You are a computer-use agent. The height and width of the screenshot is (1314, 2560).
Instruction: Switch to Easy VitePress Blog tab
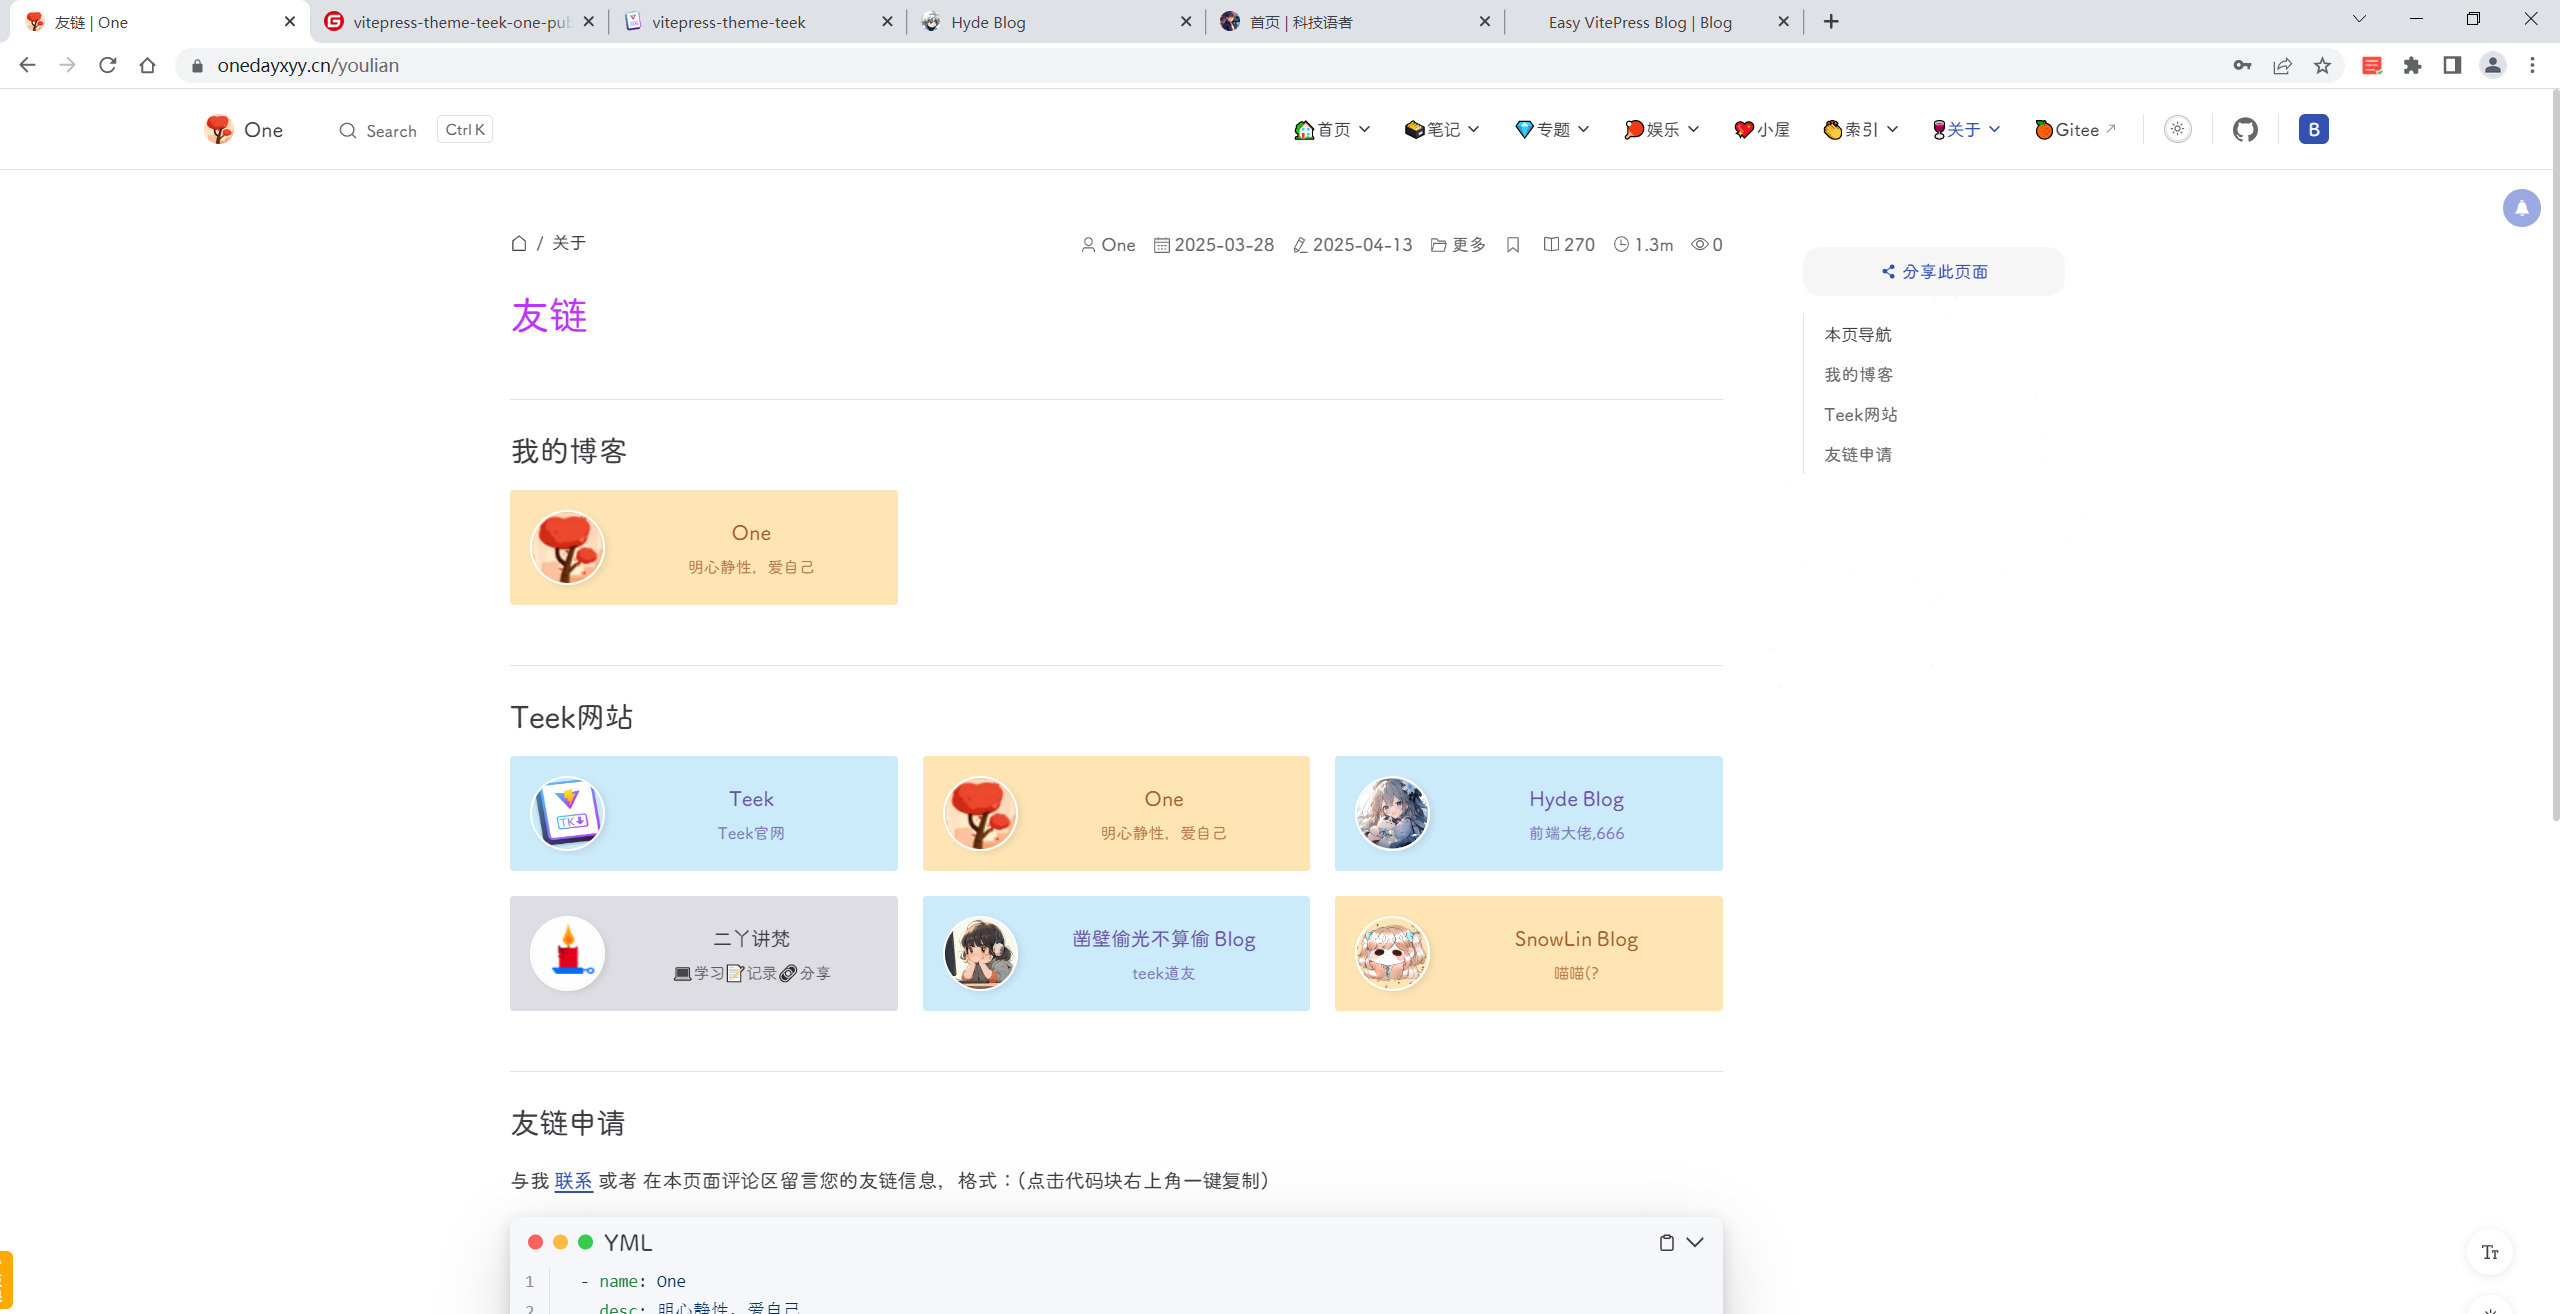(1653, 22)
